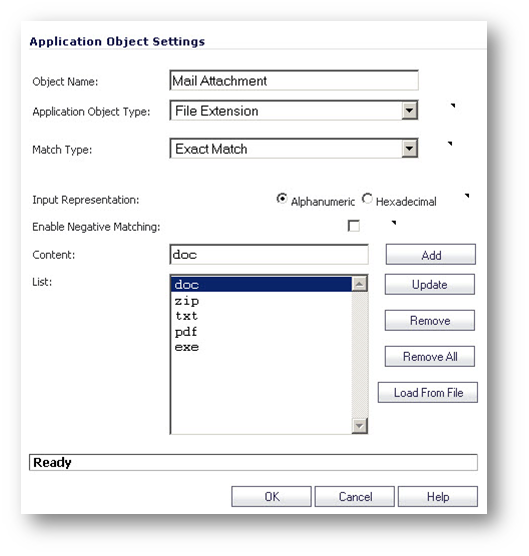Click the tooltip arrow next to Hexadecimal
The image size is (529, 556).
point(467,195)
